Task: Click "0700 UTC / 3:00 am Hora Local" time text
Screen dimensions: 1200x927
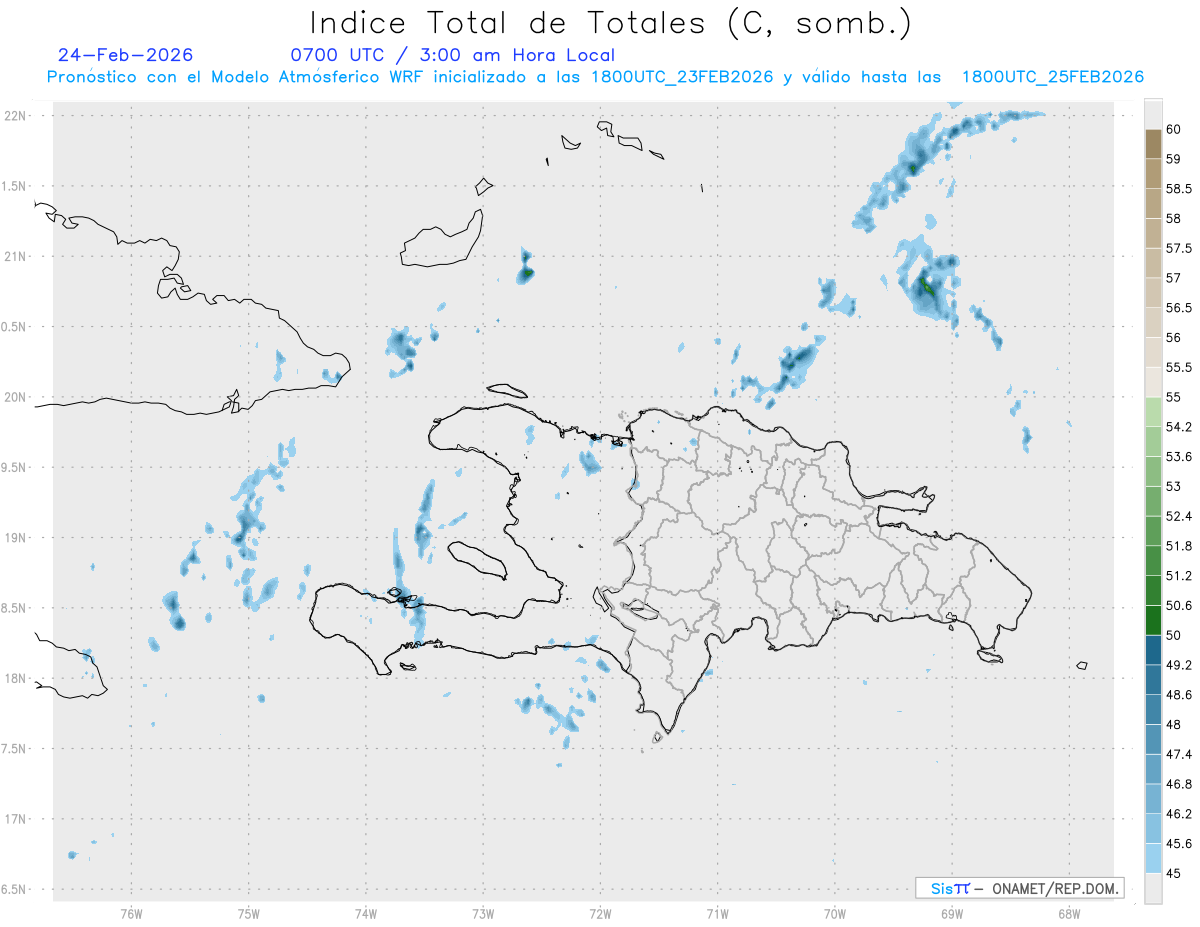Action: (452, 55)
